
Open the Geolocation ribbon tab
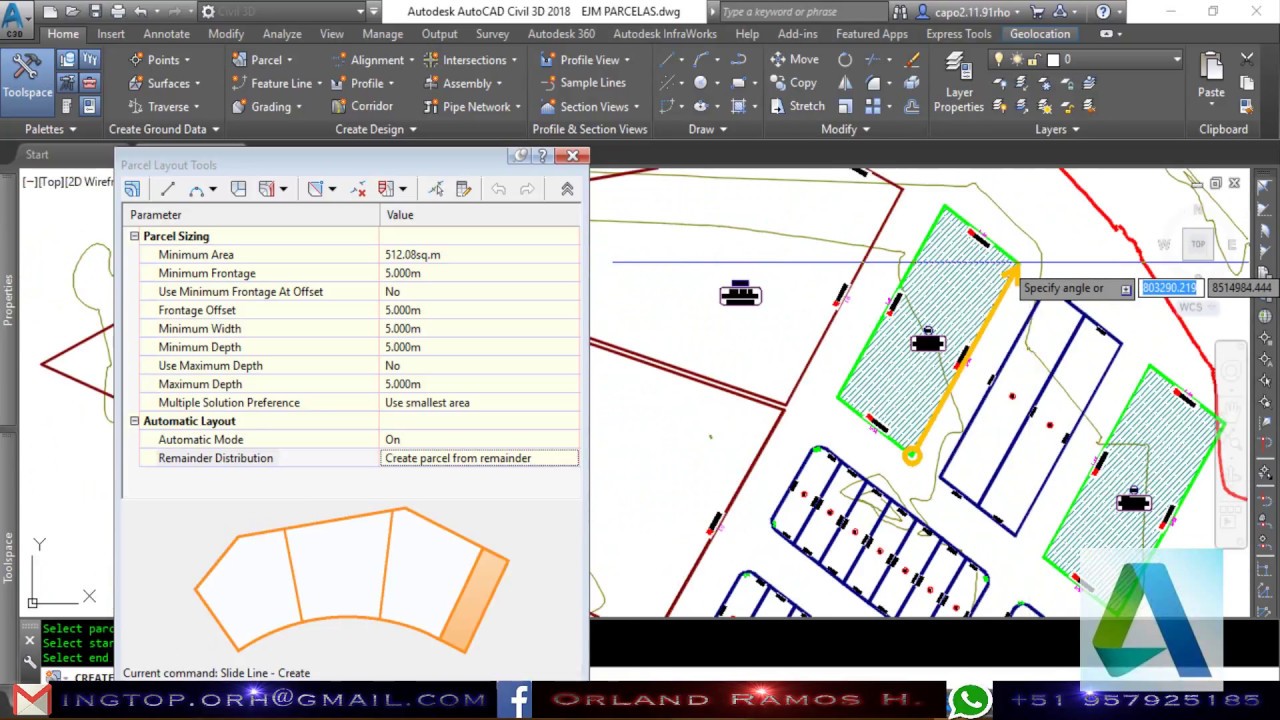(1039, 34)
